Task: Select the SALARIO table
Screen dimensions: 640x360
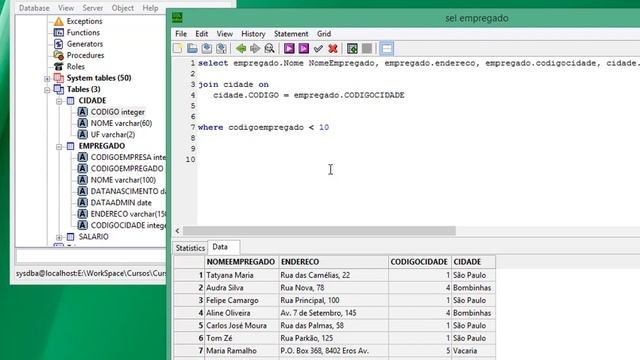Action: tap(93, 237)
